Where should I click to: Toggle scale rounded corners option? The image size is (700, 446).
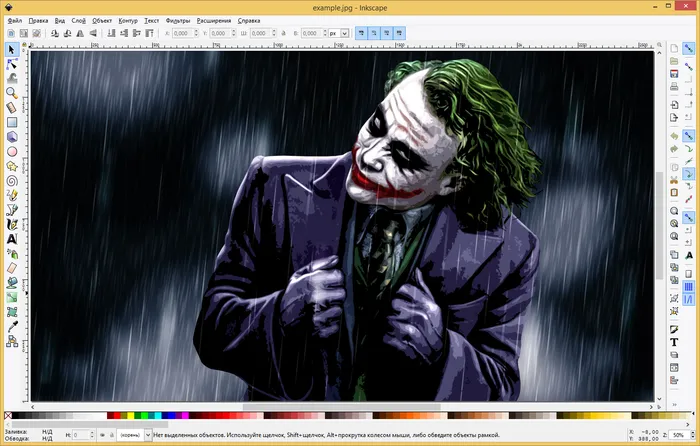tap(374, 33)
